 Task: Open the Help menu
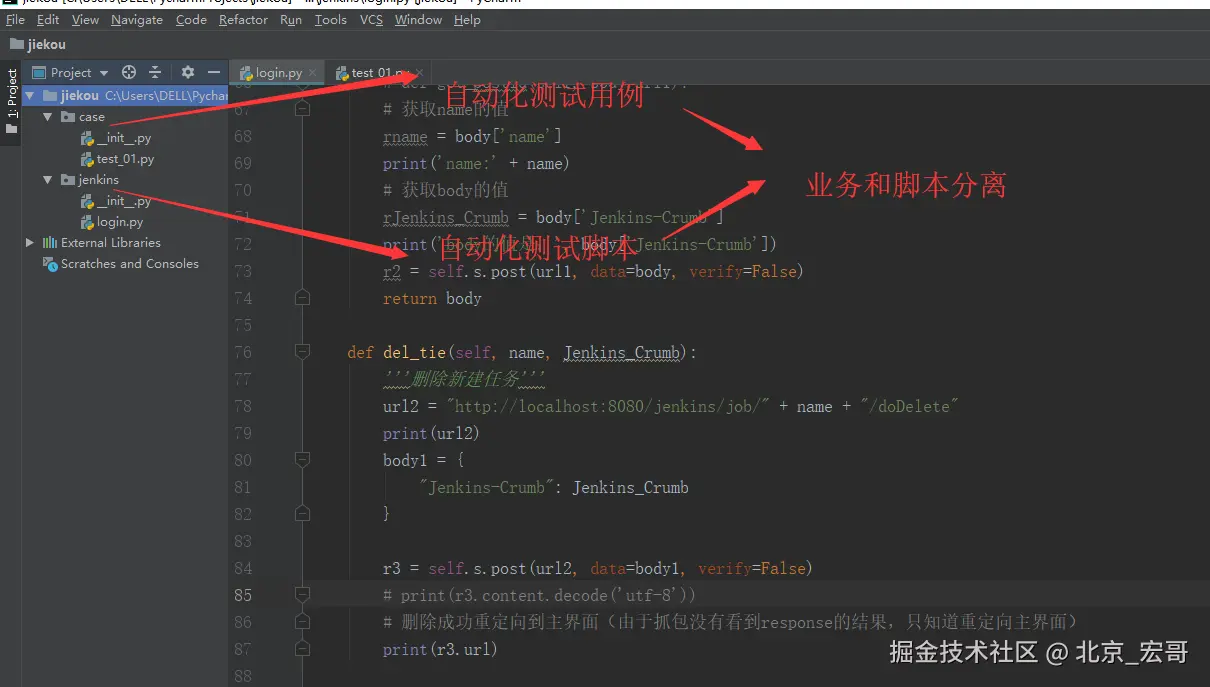tap(467, 20)
